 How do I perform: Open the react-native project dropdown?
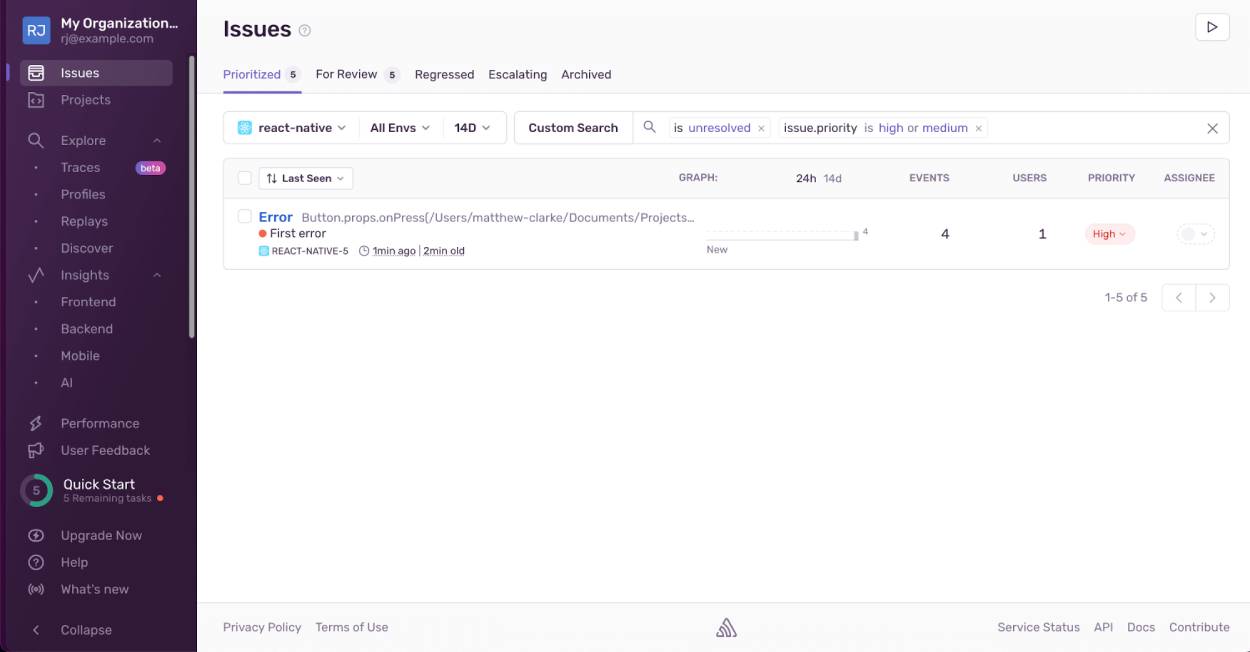point(291,128)
